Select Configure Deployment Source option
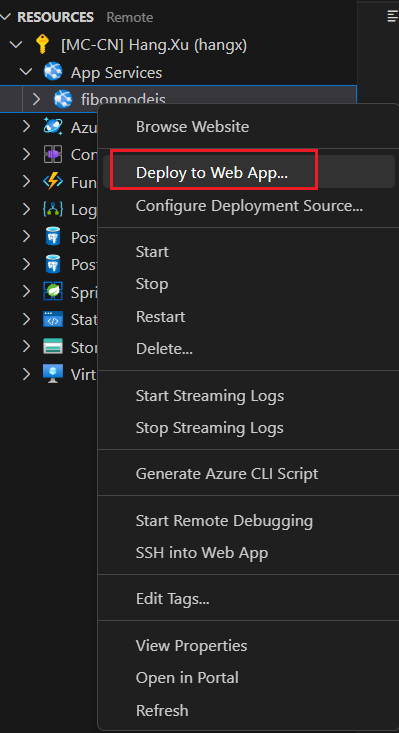This screenshot has width=399, height=733. coord(249,205)
